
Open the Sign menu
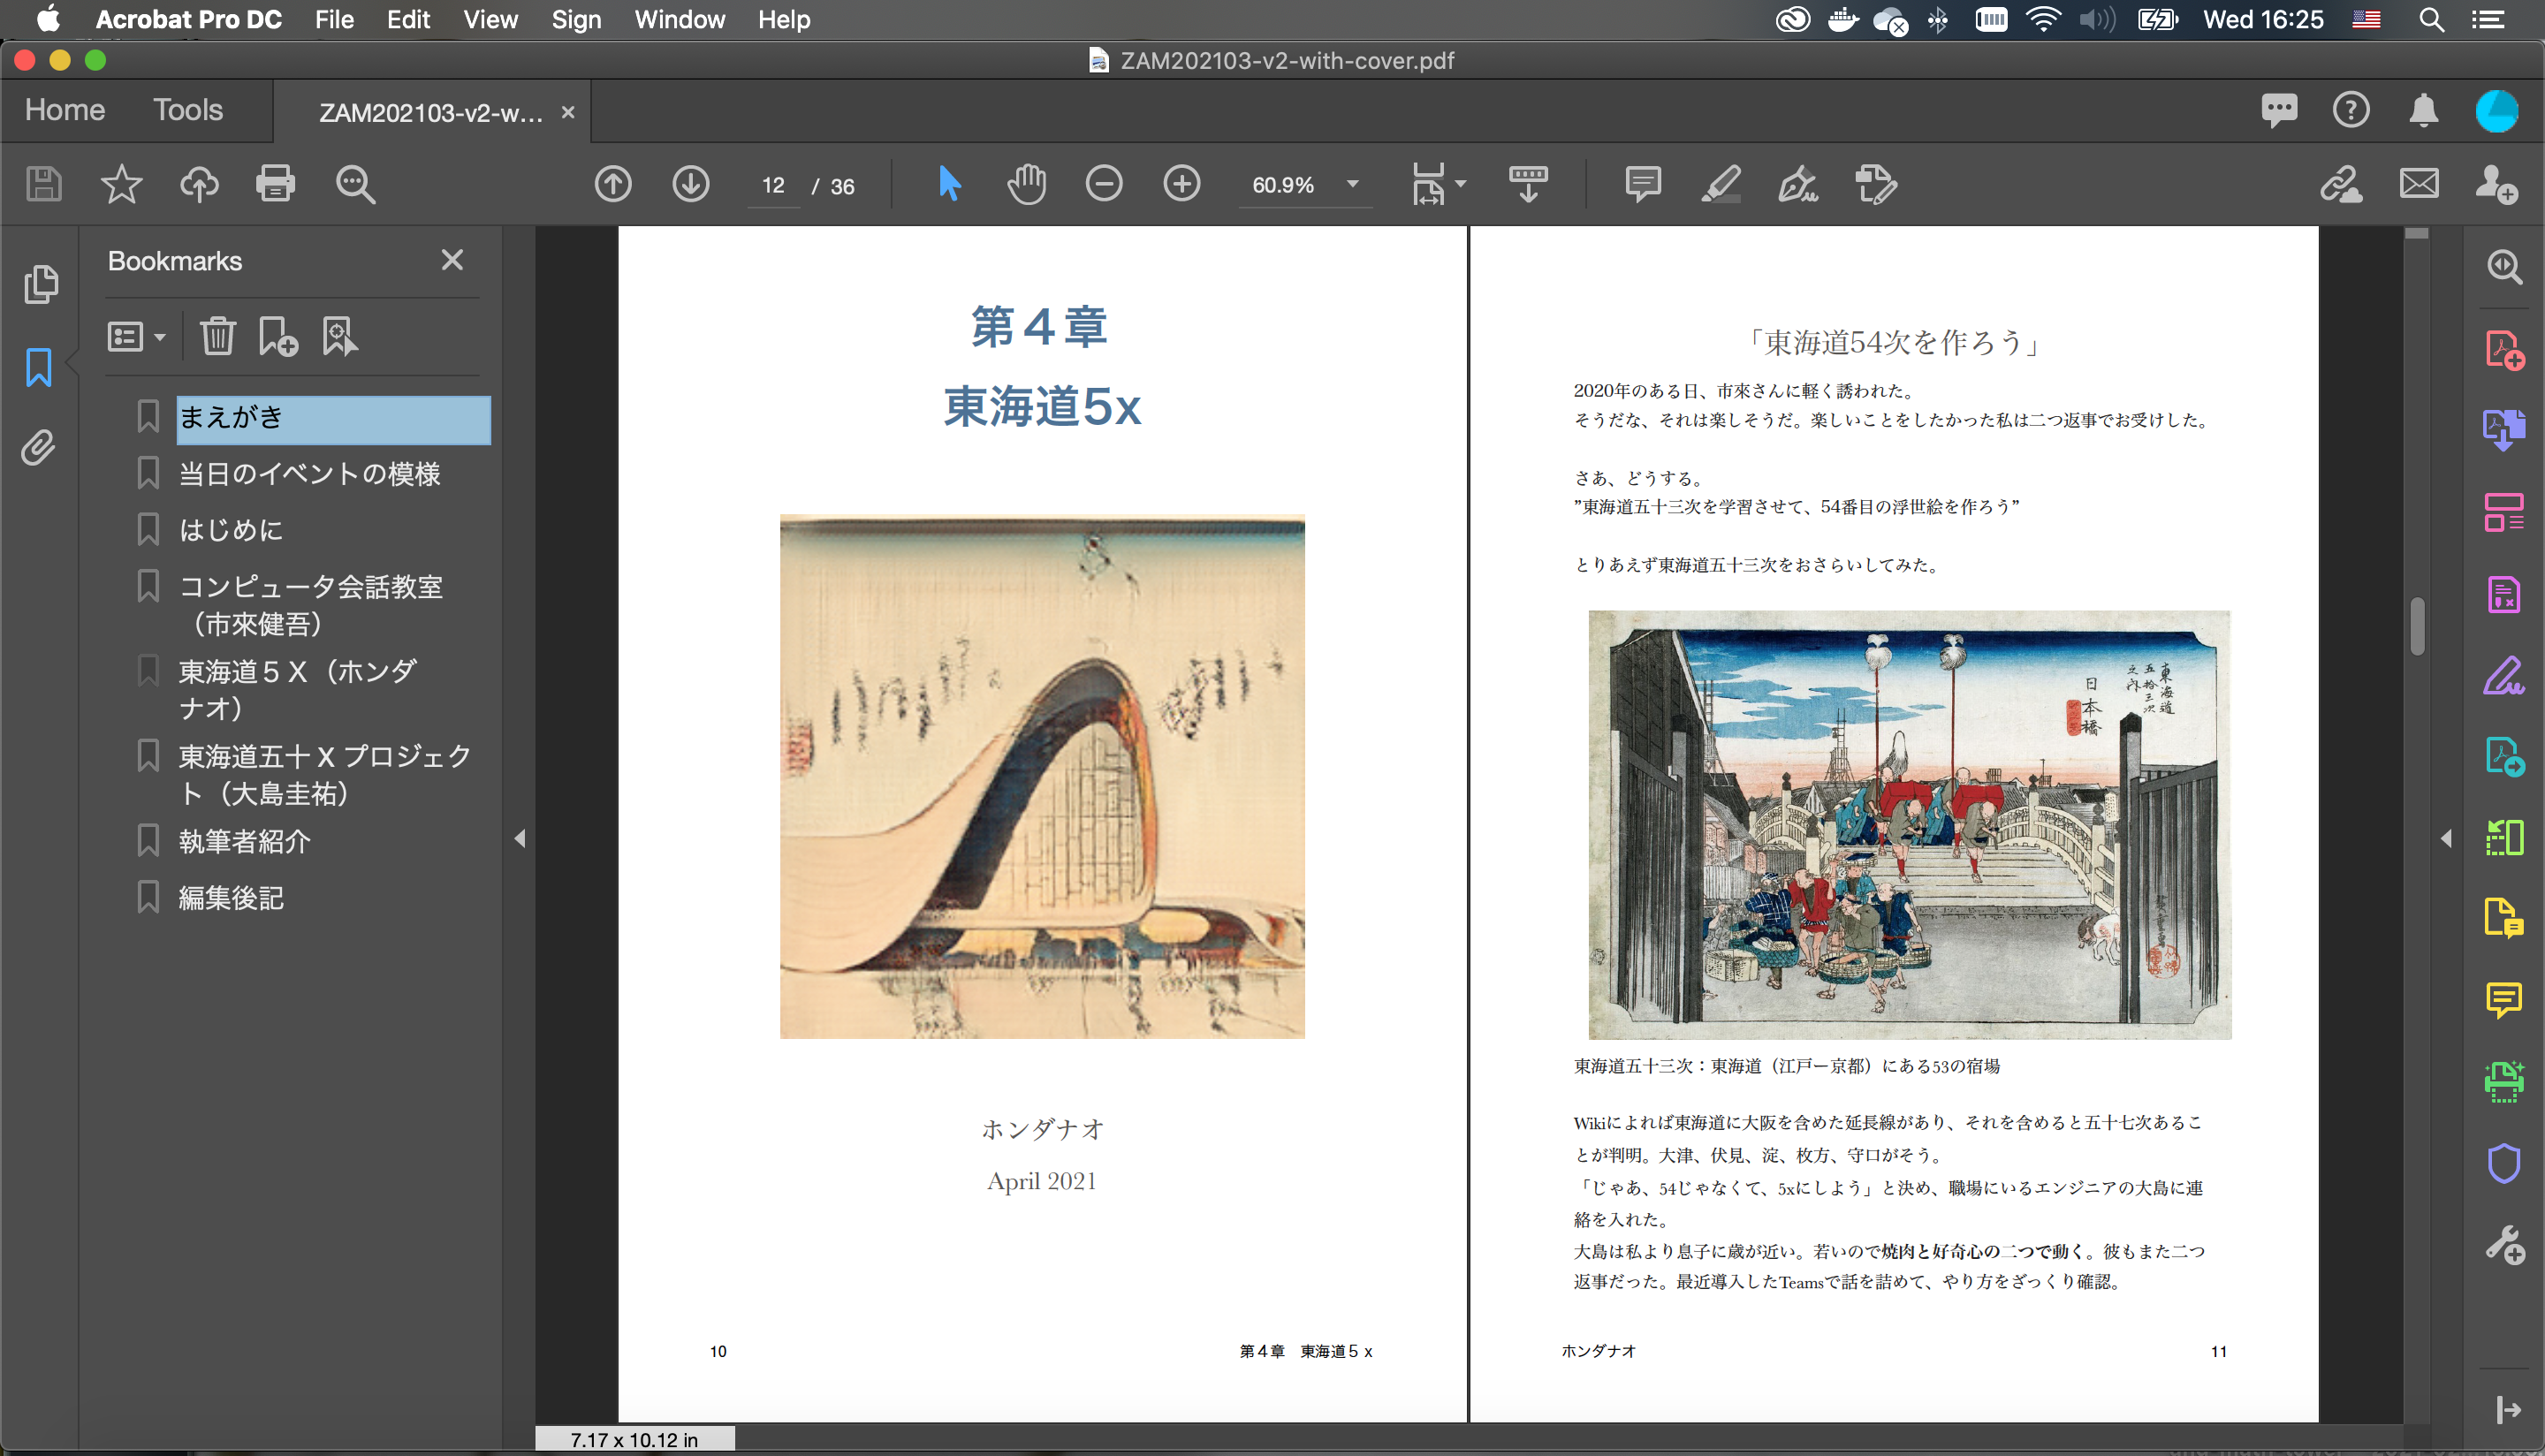tap(576, 20)
